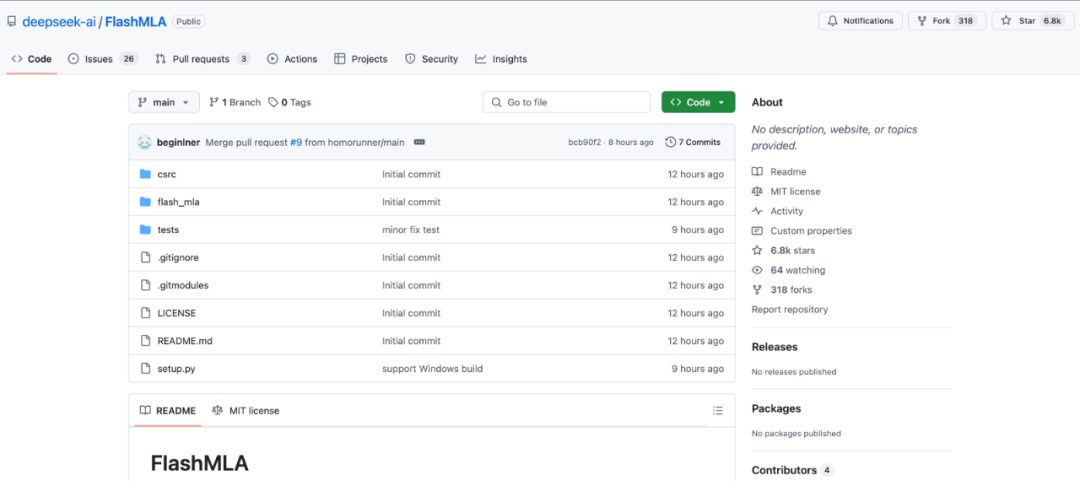Open the Packages section heading

pos(776,408)
